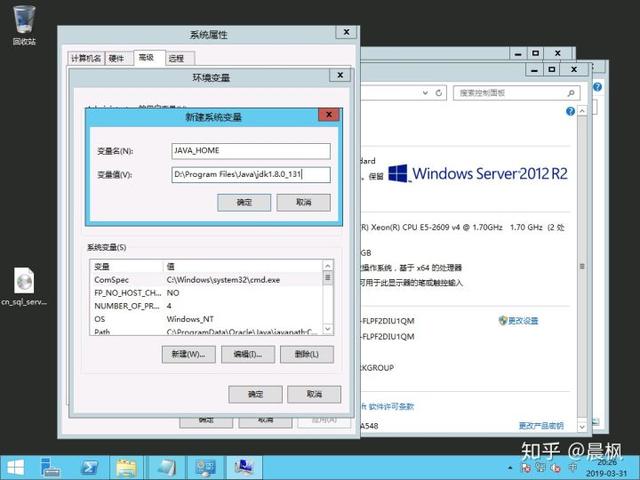The width and height of the screenshot is (640, 480).
Task: Click the value column header in system variables
Action: coord(242,266)
